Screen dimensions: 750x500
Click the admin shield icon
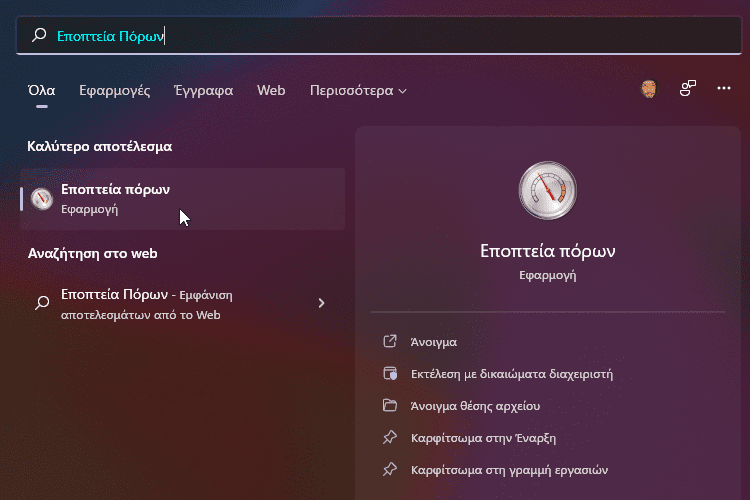click(390, 373)
